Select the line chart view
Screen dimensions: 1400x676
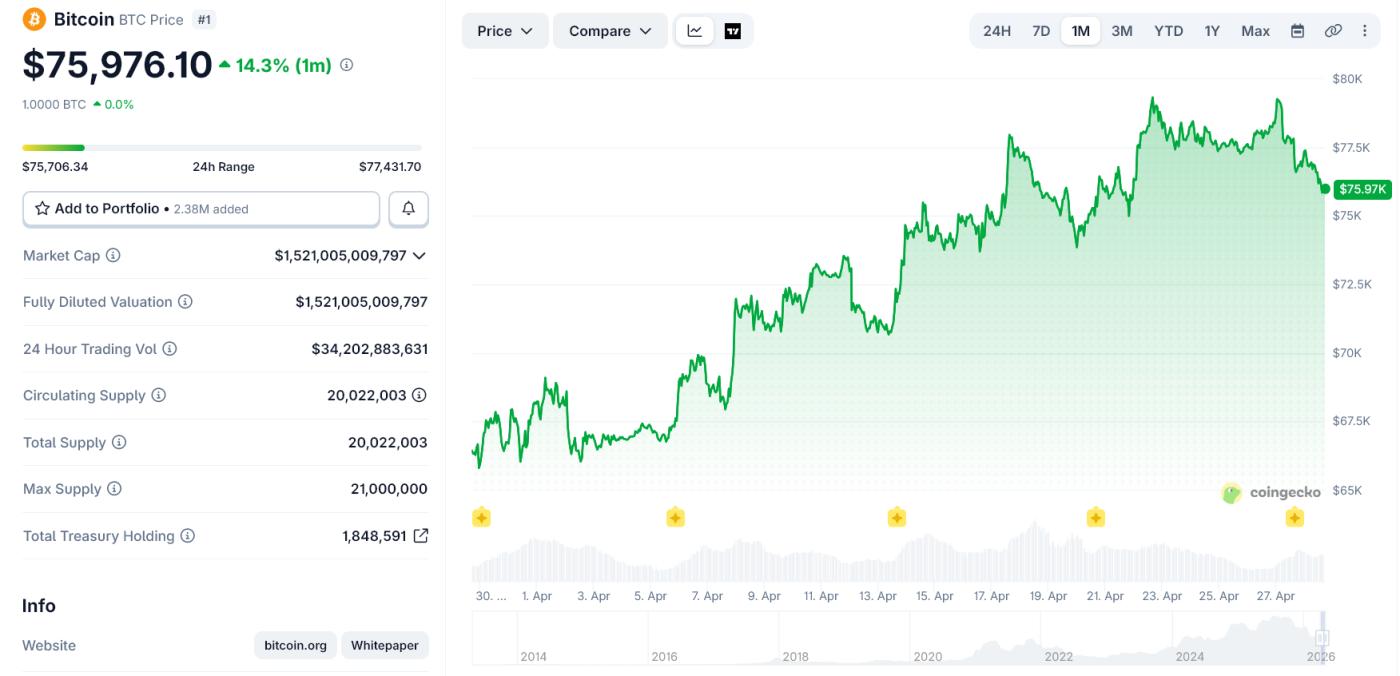point(695,31)
